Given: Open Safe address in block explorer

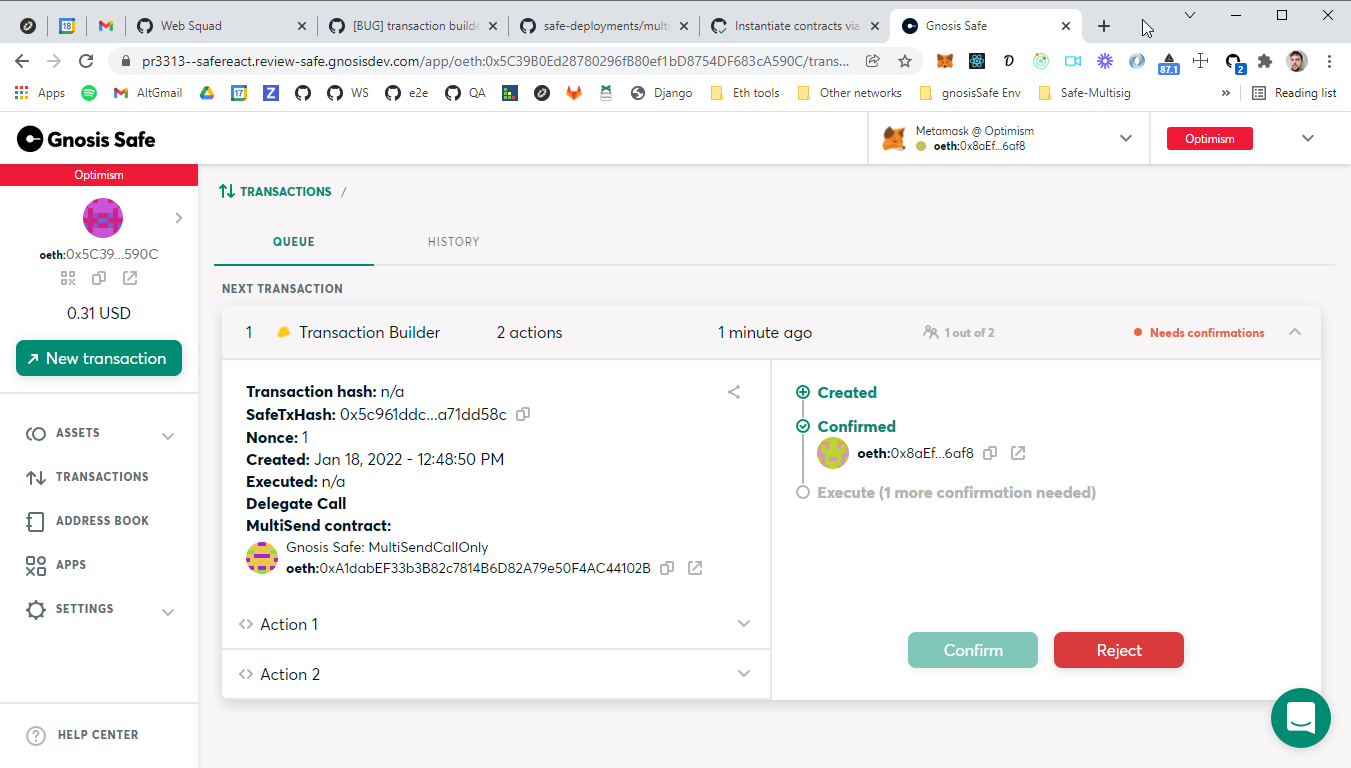Looking at the screenshot, I should point(130,278).
